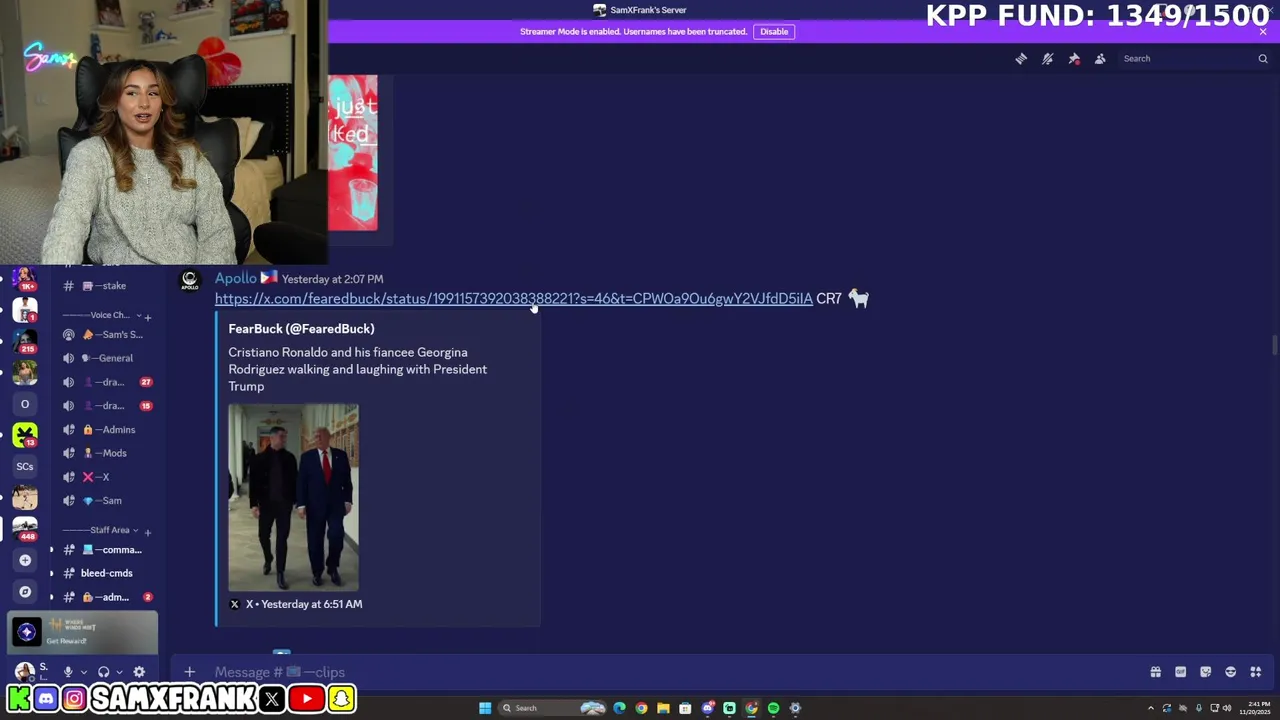Click the attachment plus button

(189, 672)
